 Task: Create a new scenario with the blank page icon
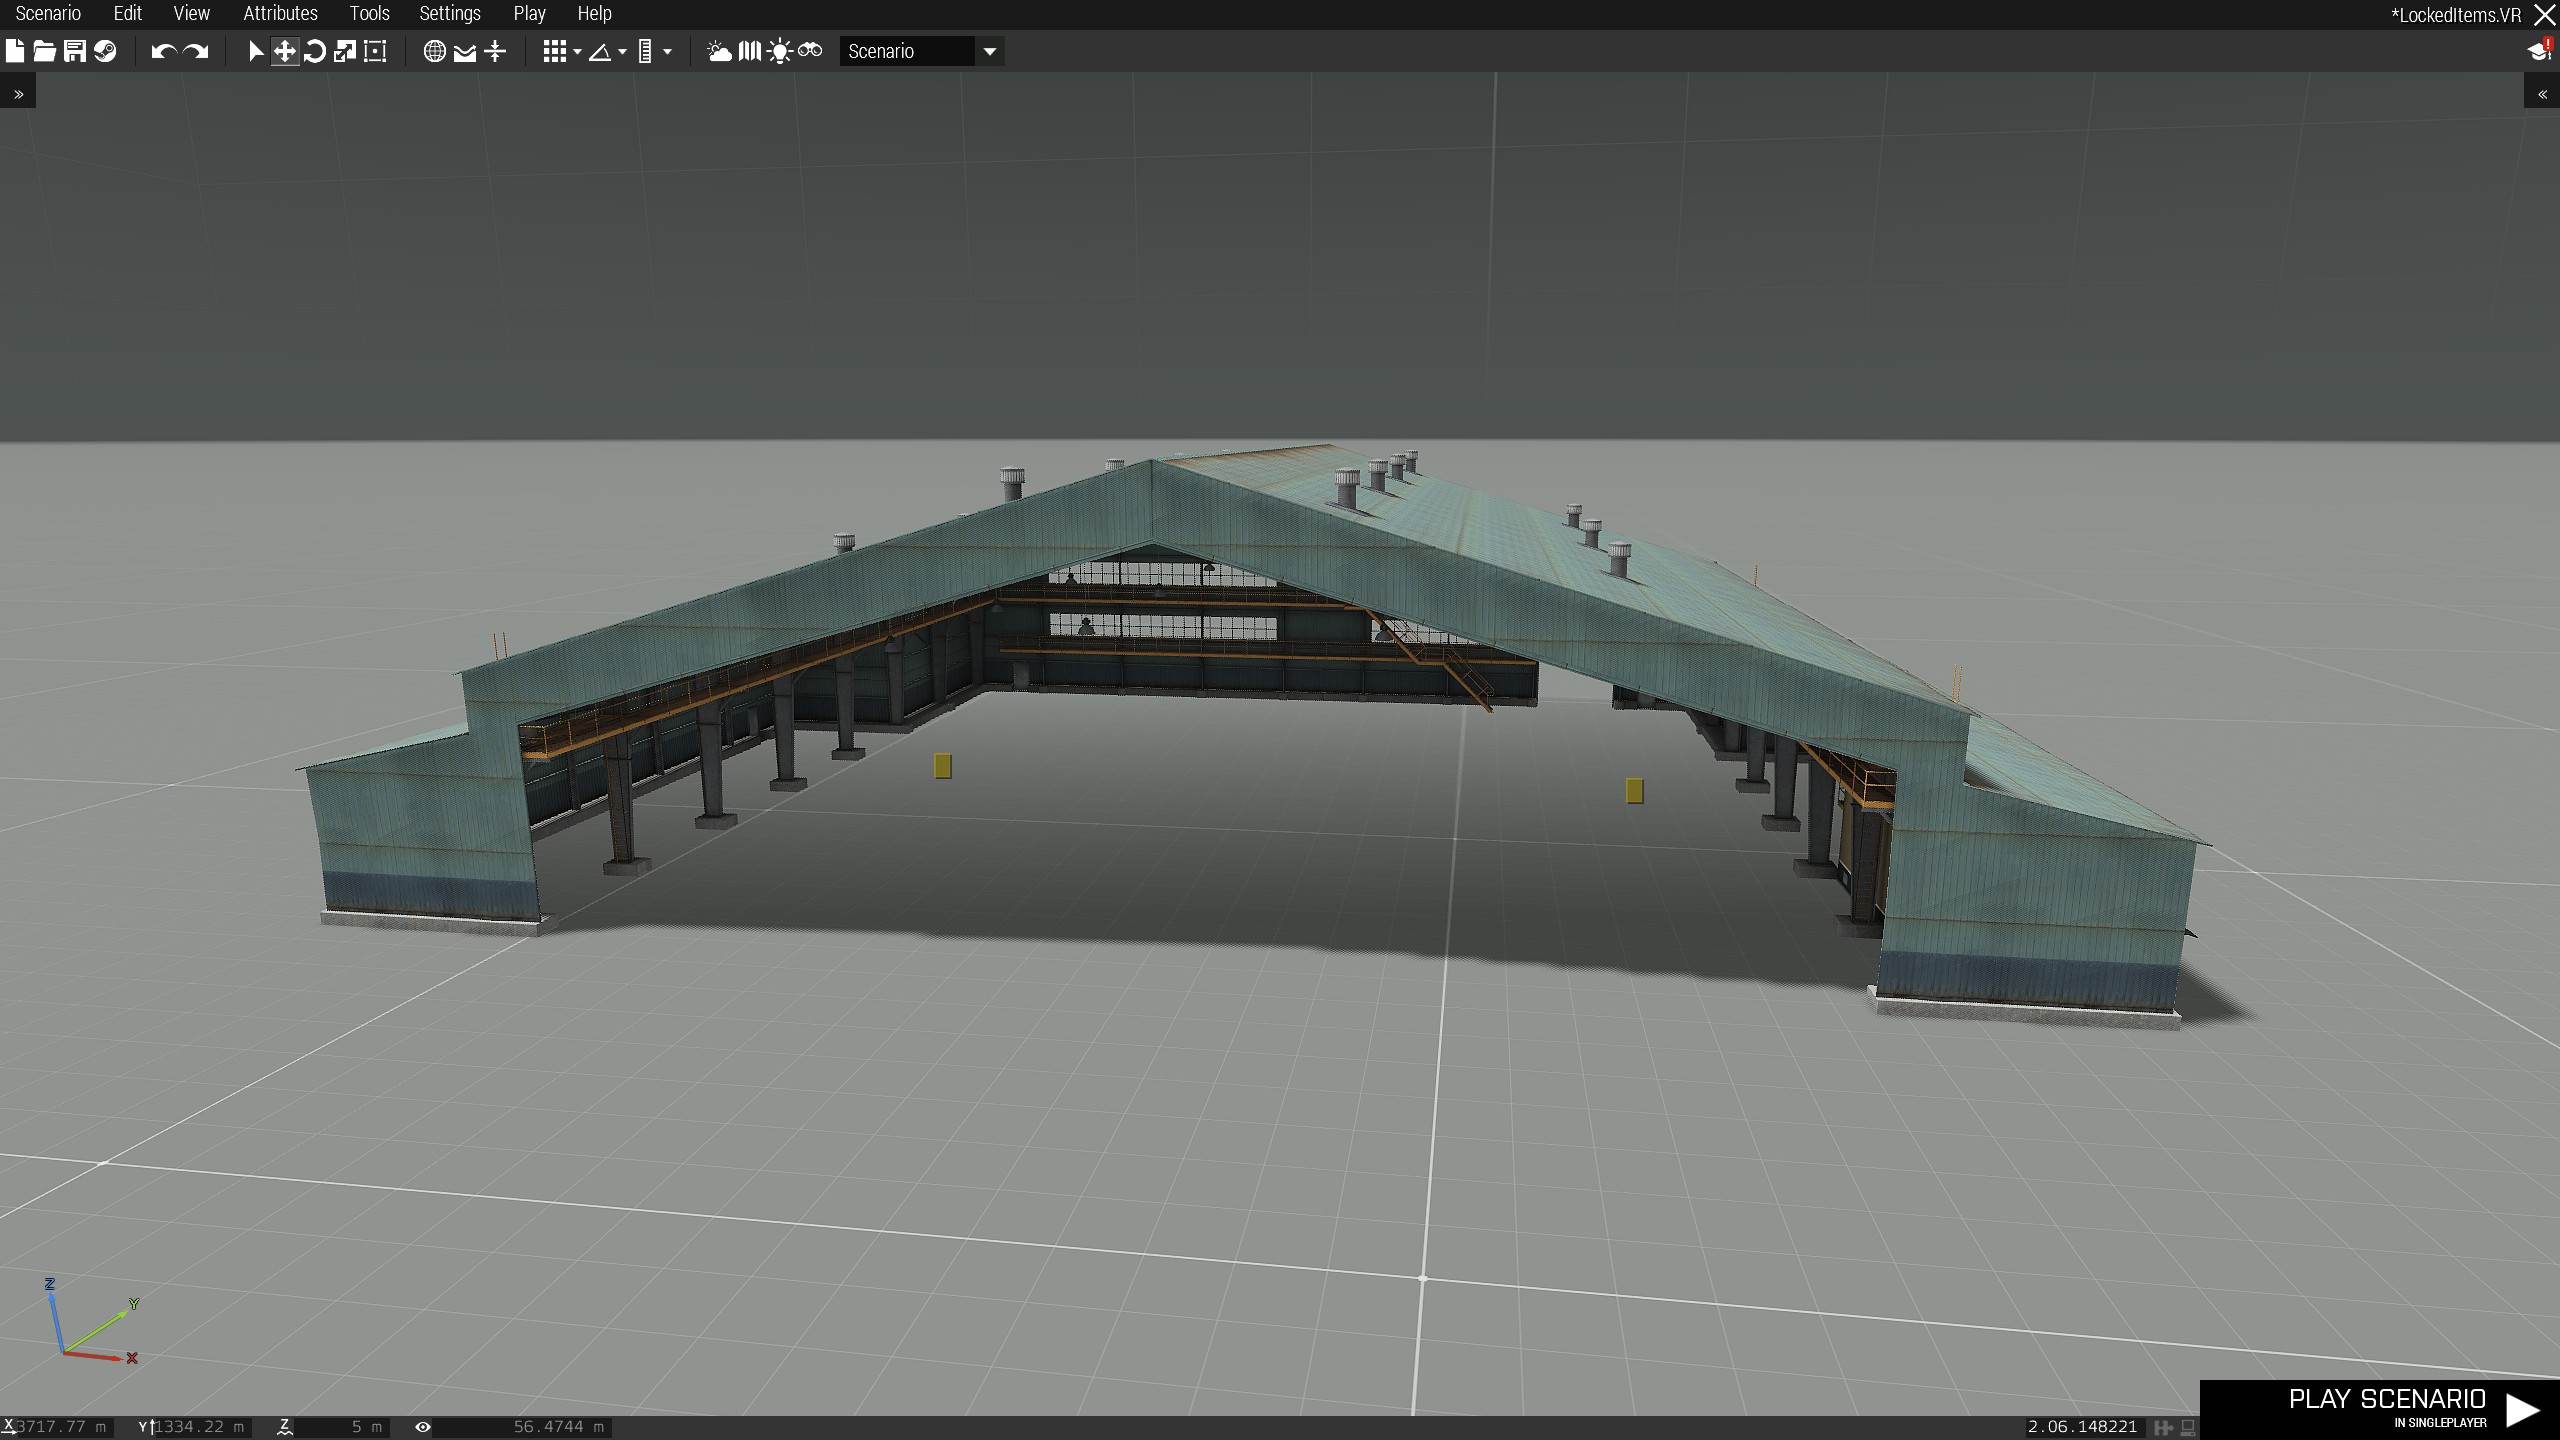(x=15, y=51)
